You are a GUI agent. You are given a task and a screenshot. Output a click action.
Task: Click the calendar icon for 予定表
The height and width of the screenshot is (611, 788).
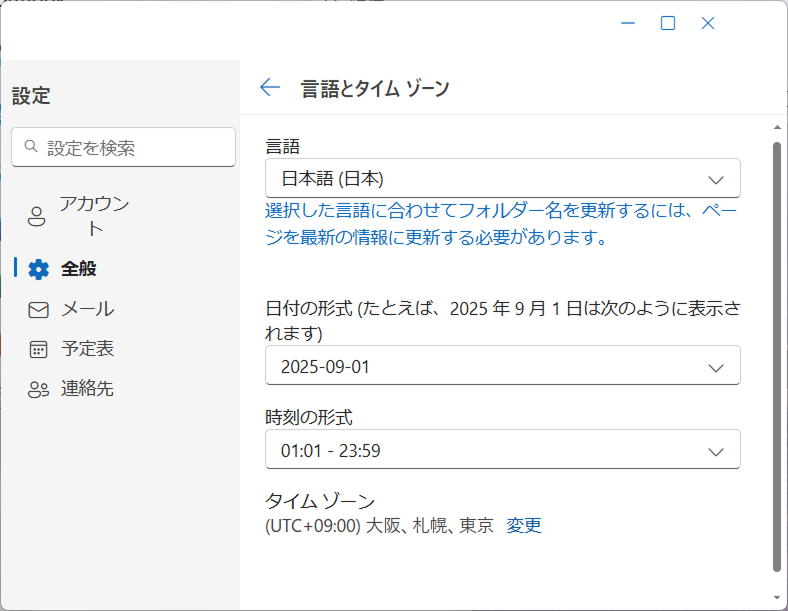38,349
